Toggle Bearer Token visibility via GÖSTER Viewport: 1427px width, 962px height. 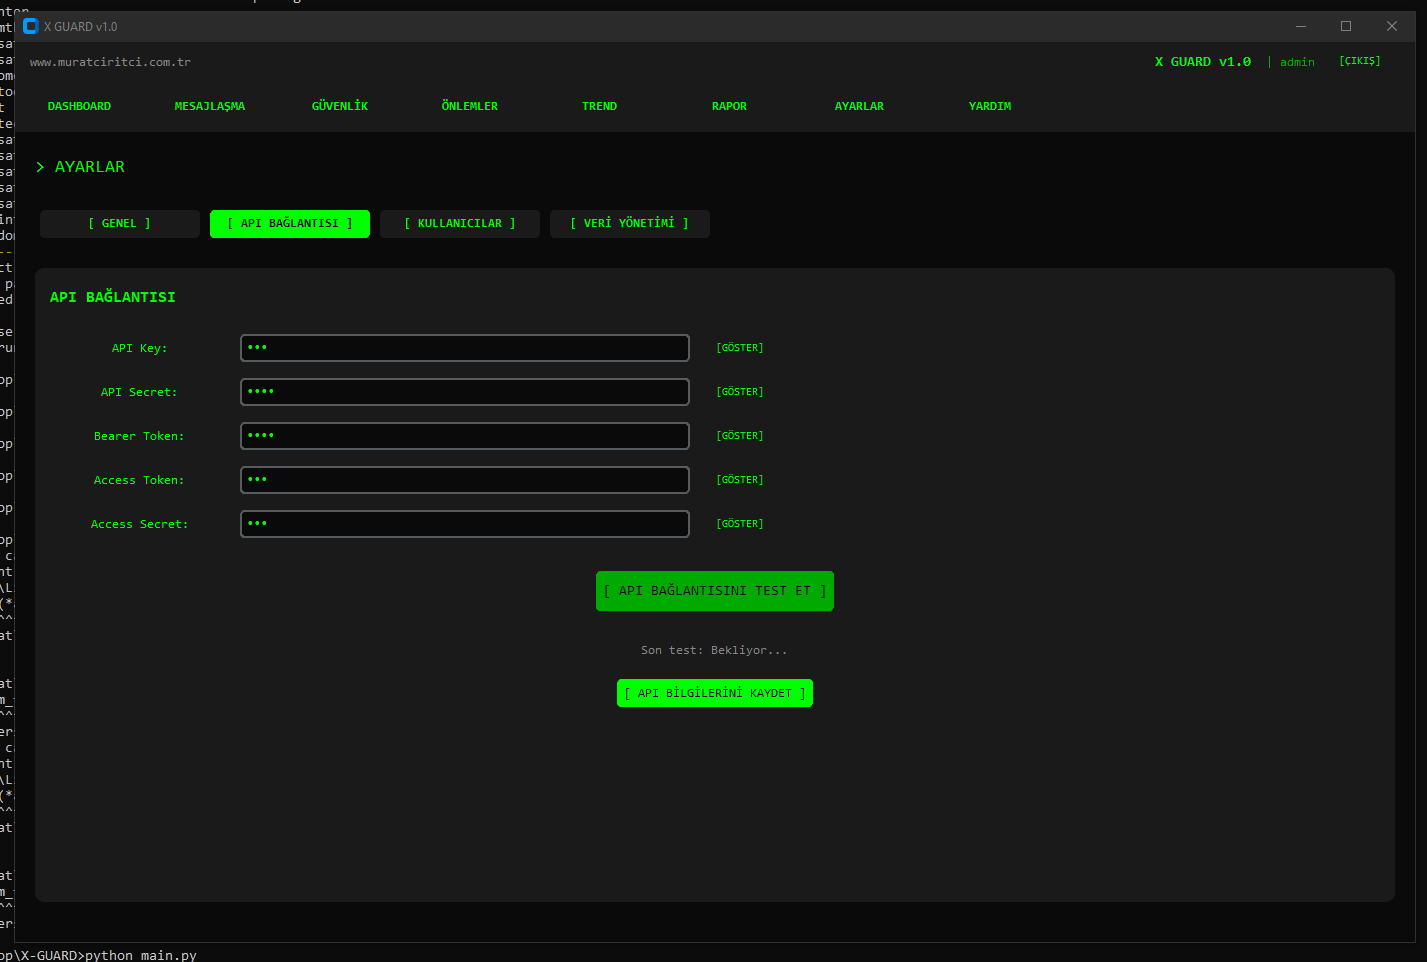click(739, 436)
